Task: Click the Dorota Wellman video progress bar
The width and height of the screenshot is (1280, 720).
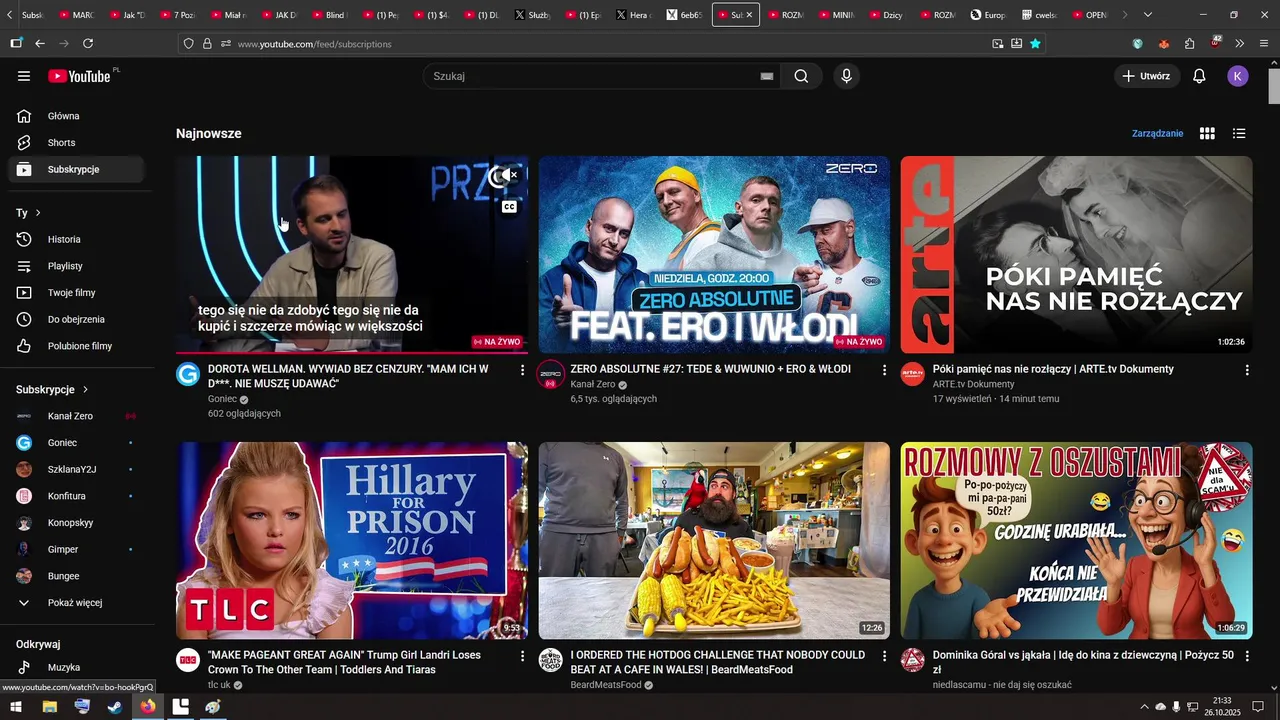Action: pos(352,352)
